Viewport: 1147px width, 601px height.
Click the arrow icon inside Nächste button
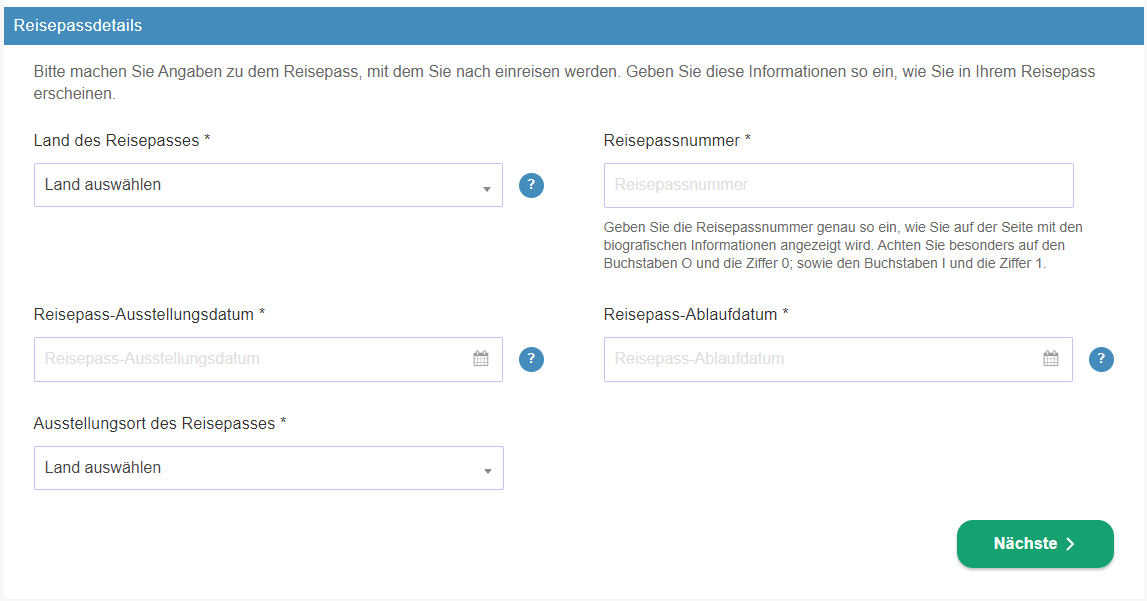point(1070,544)
